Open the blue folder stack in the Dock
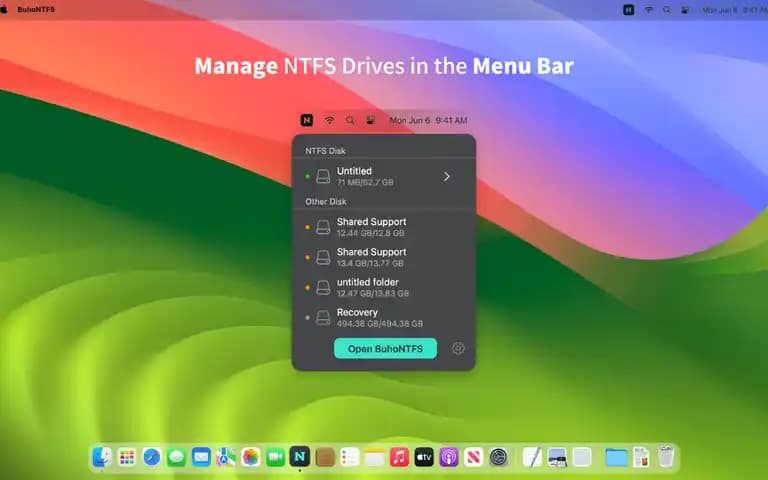768x480 pixels. click(x=616, y=457)
